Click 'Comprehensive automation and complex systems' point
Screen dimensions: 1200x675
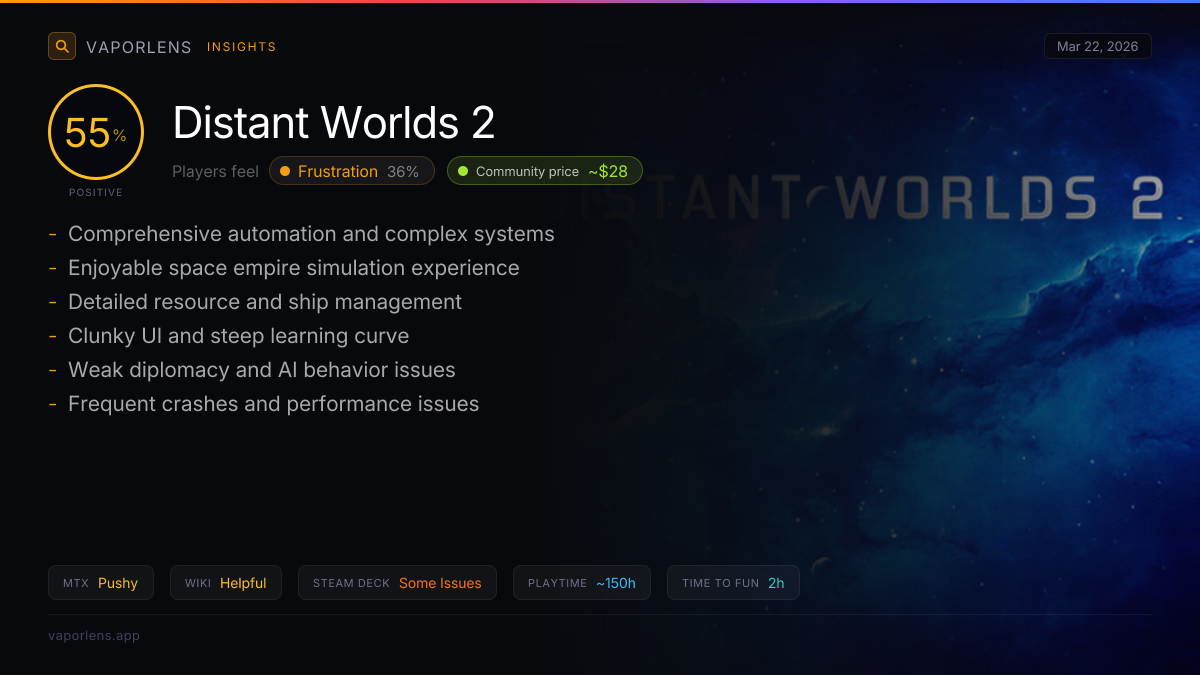tap(311, 234)
